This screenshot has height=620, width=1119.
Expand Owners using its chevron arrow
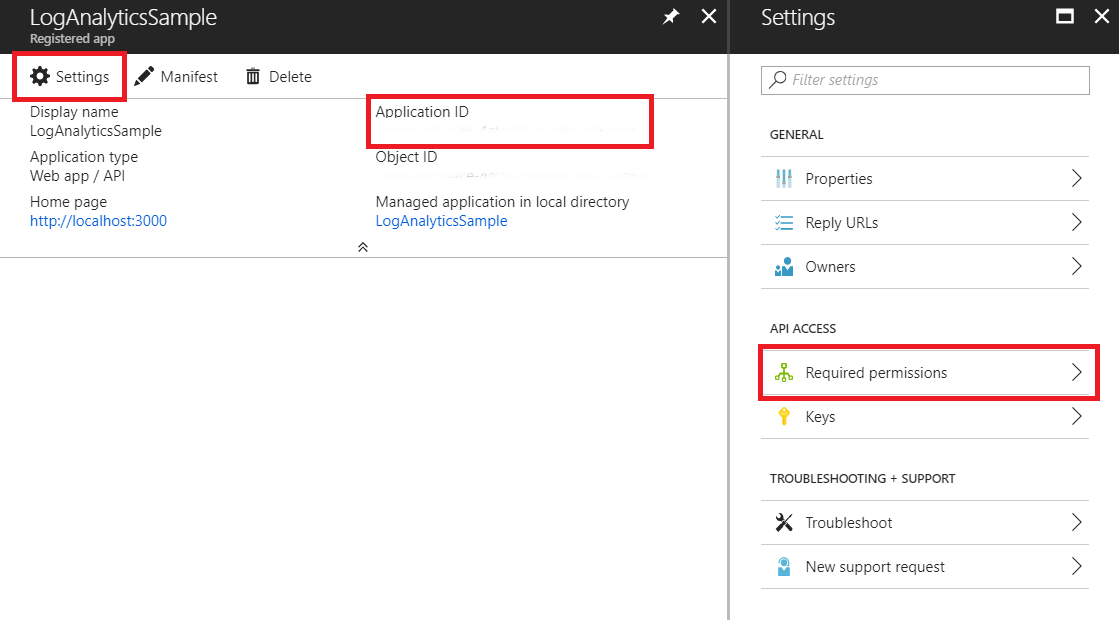tap(1076, 267)
